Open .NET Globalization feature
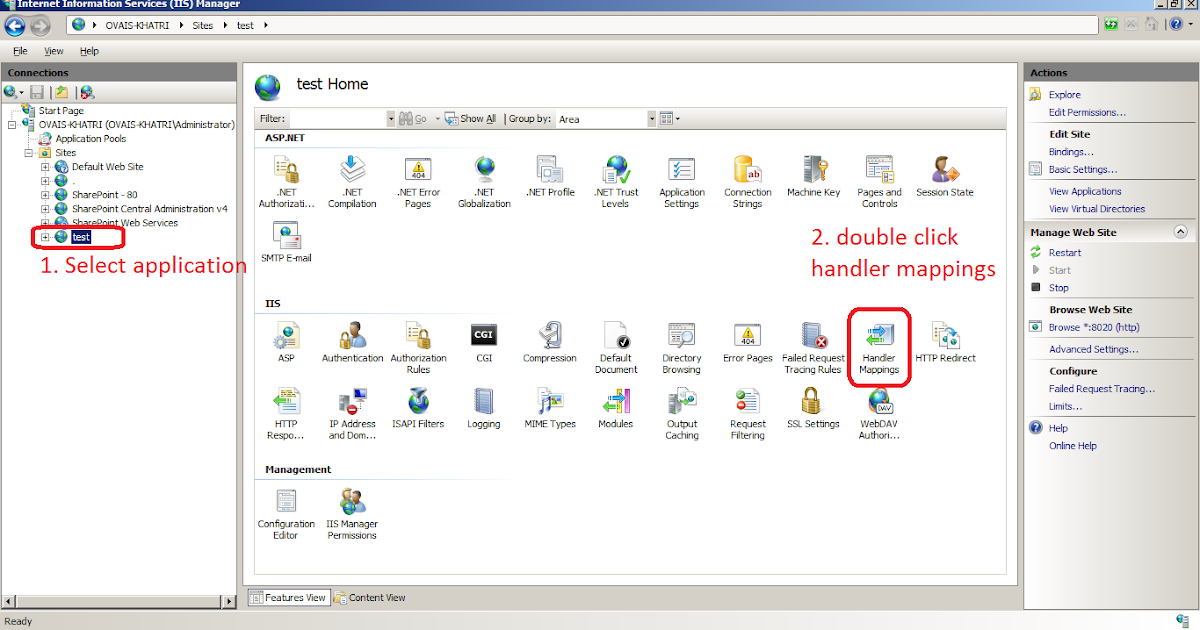 [484, 182]
